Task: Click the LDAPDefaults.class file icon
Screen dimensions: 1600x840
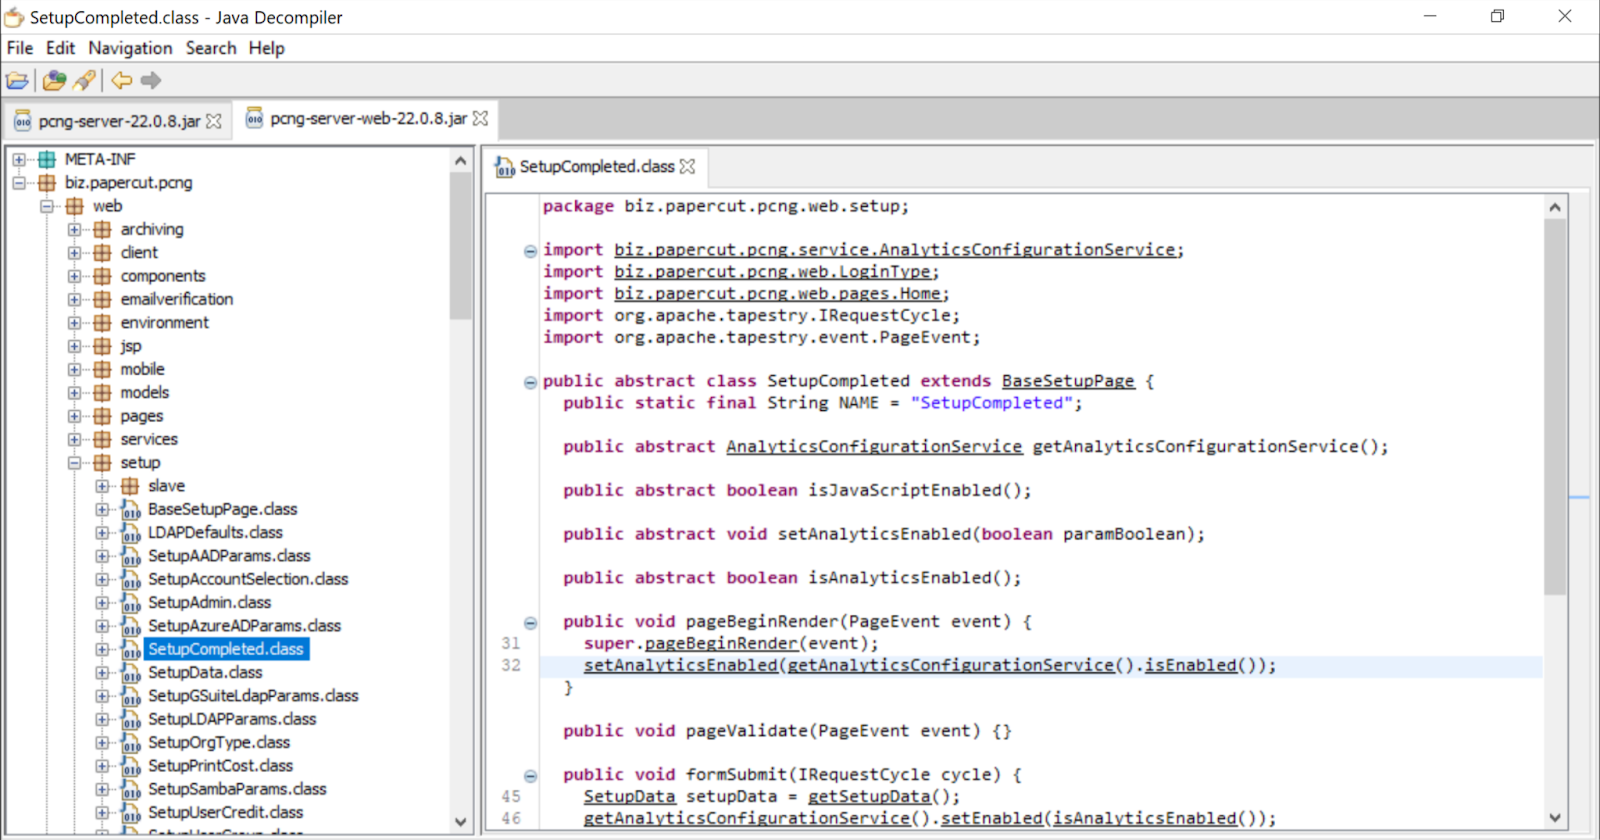Action: tap(130, 533)
